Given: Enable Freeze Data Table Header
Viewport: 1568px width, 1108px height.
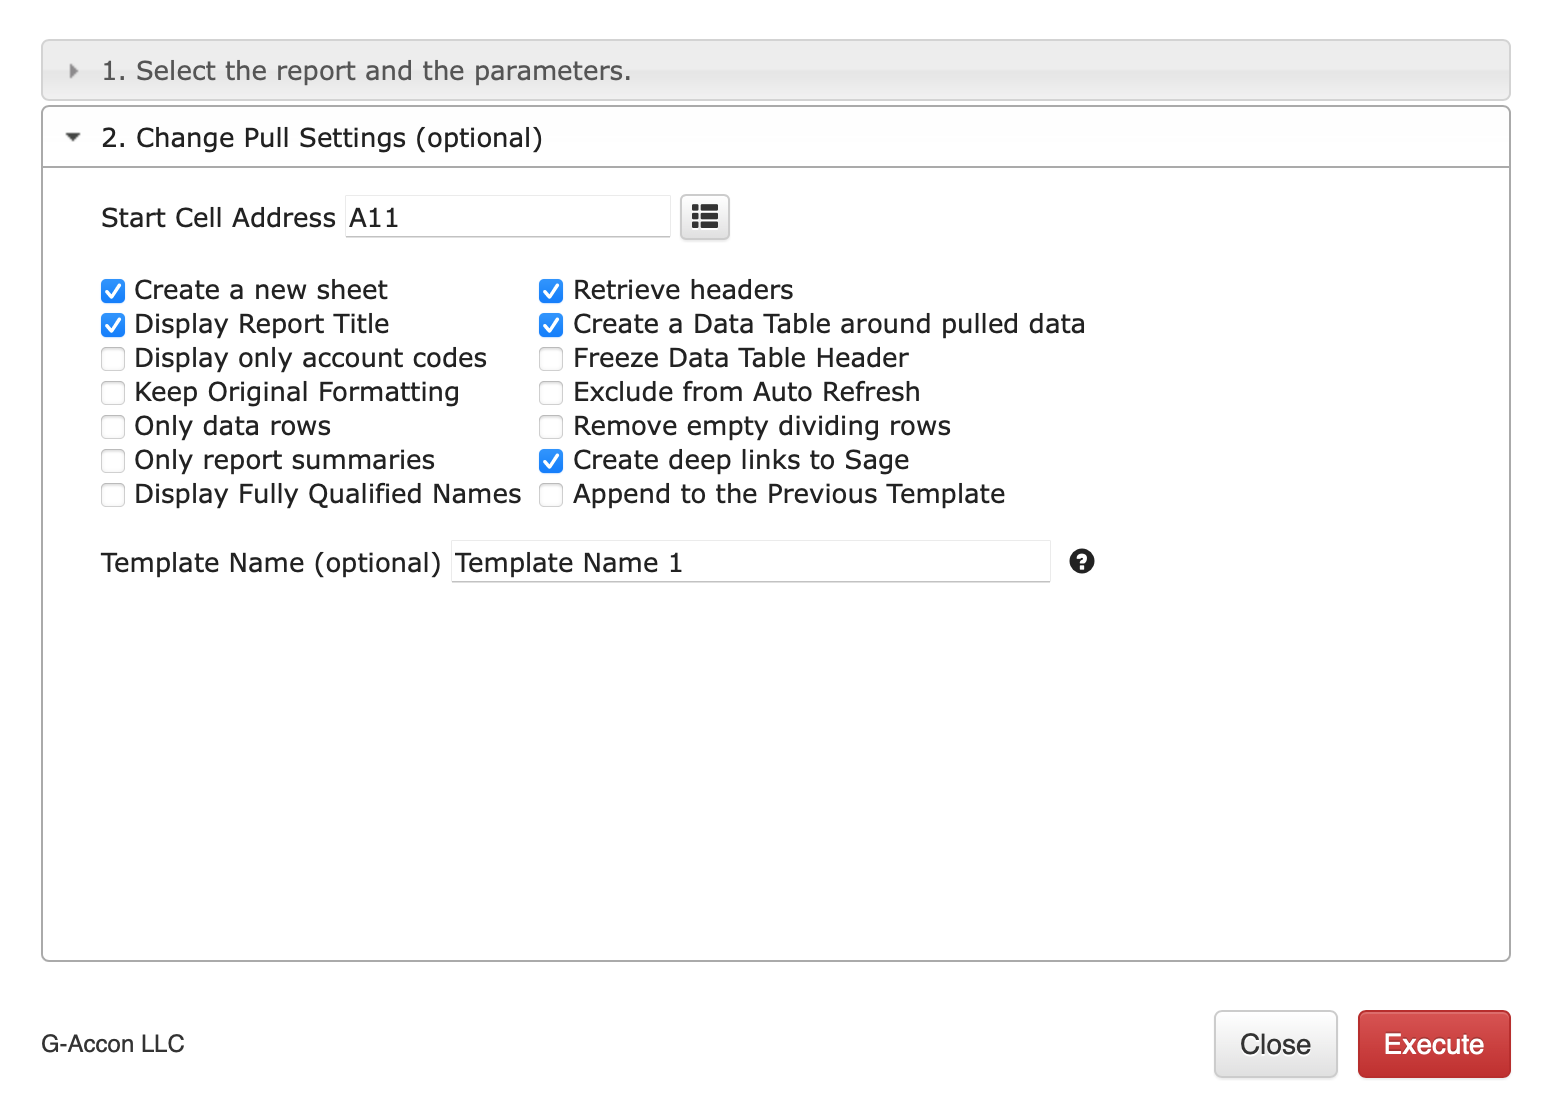Looking at the screenshot, I should tap(551, 359).
